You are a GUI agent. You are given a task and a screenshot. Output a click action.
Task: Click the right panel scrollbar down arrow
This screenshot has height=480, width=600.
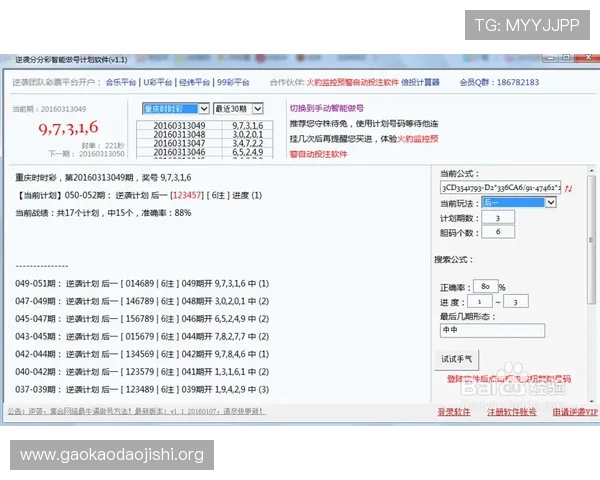pyautogui.click(x=592, y=400)
